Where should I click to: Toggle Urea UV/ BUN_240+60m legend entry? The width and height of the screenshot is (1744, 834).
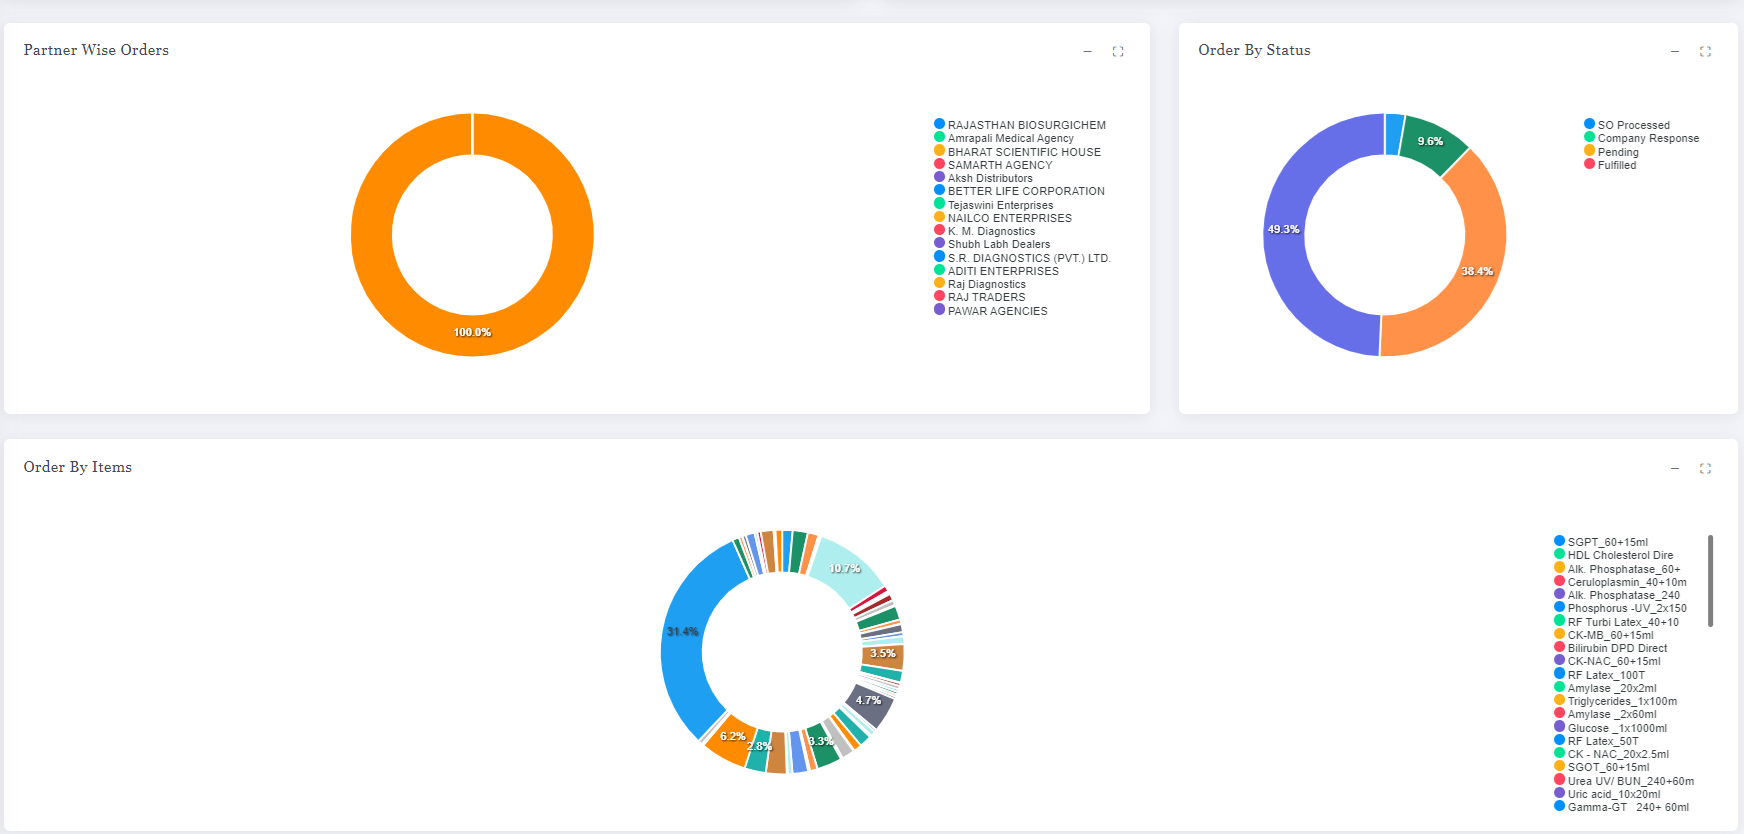(1624, 781)
